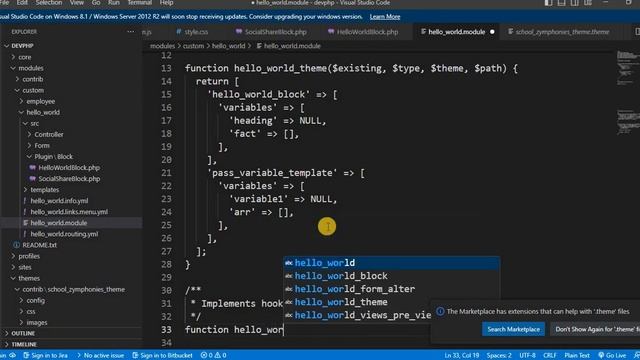Screen dimensions: 640x360
Task: Click the hello_world breadcrumb segment
Action: (229, 46)
